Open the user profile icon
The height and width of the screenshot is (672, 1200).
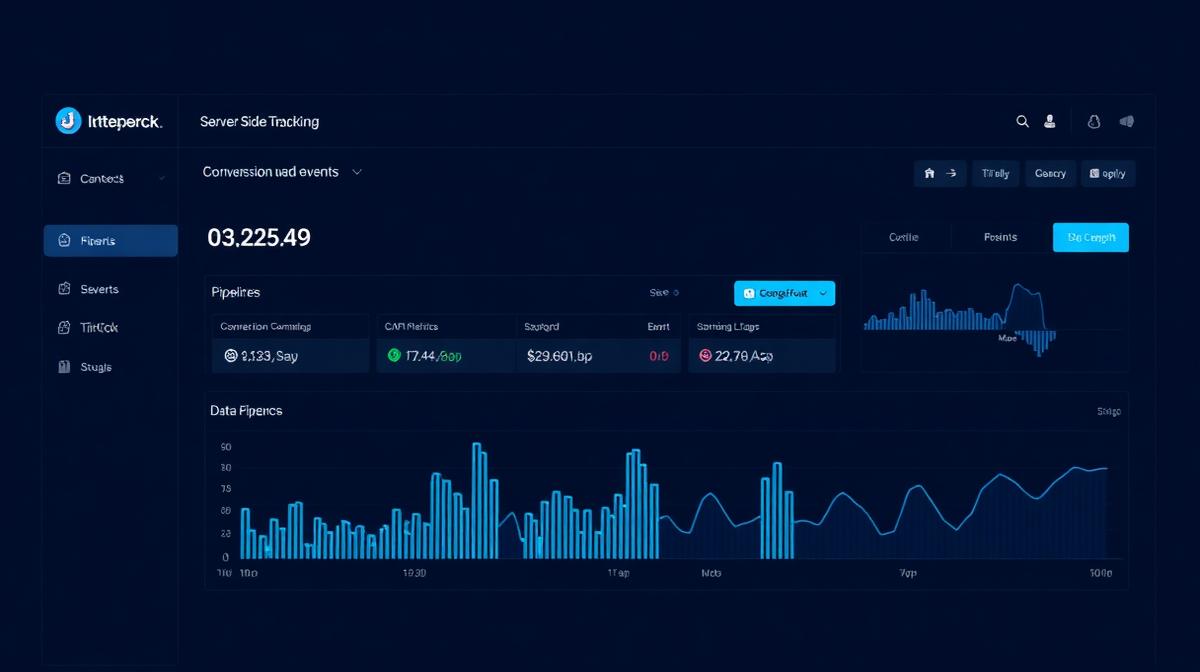1050,121
